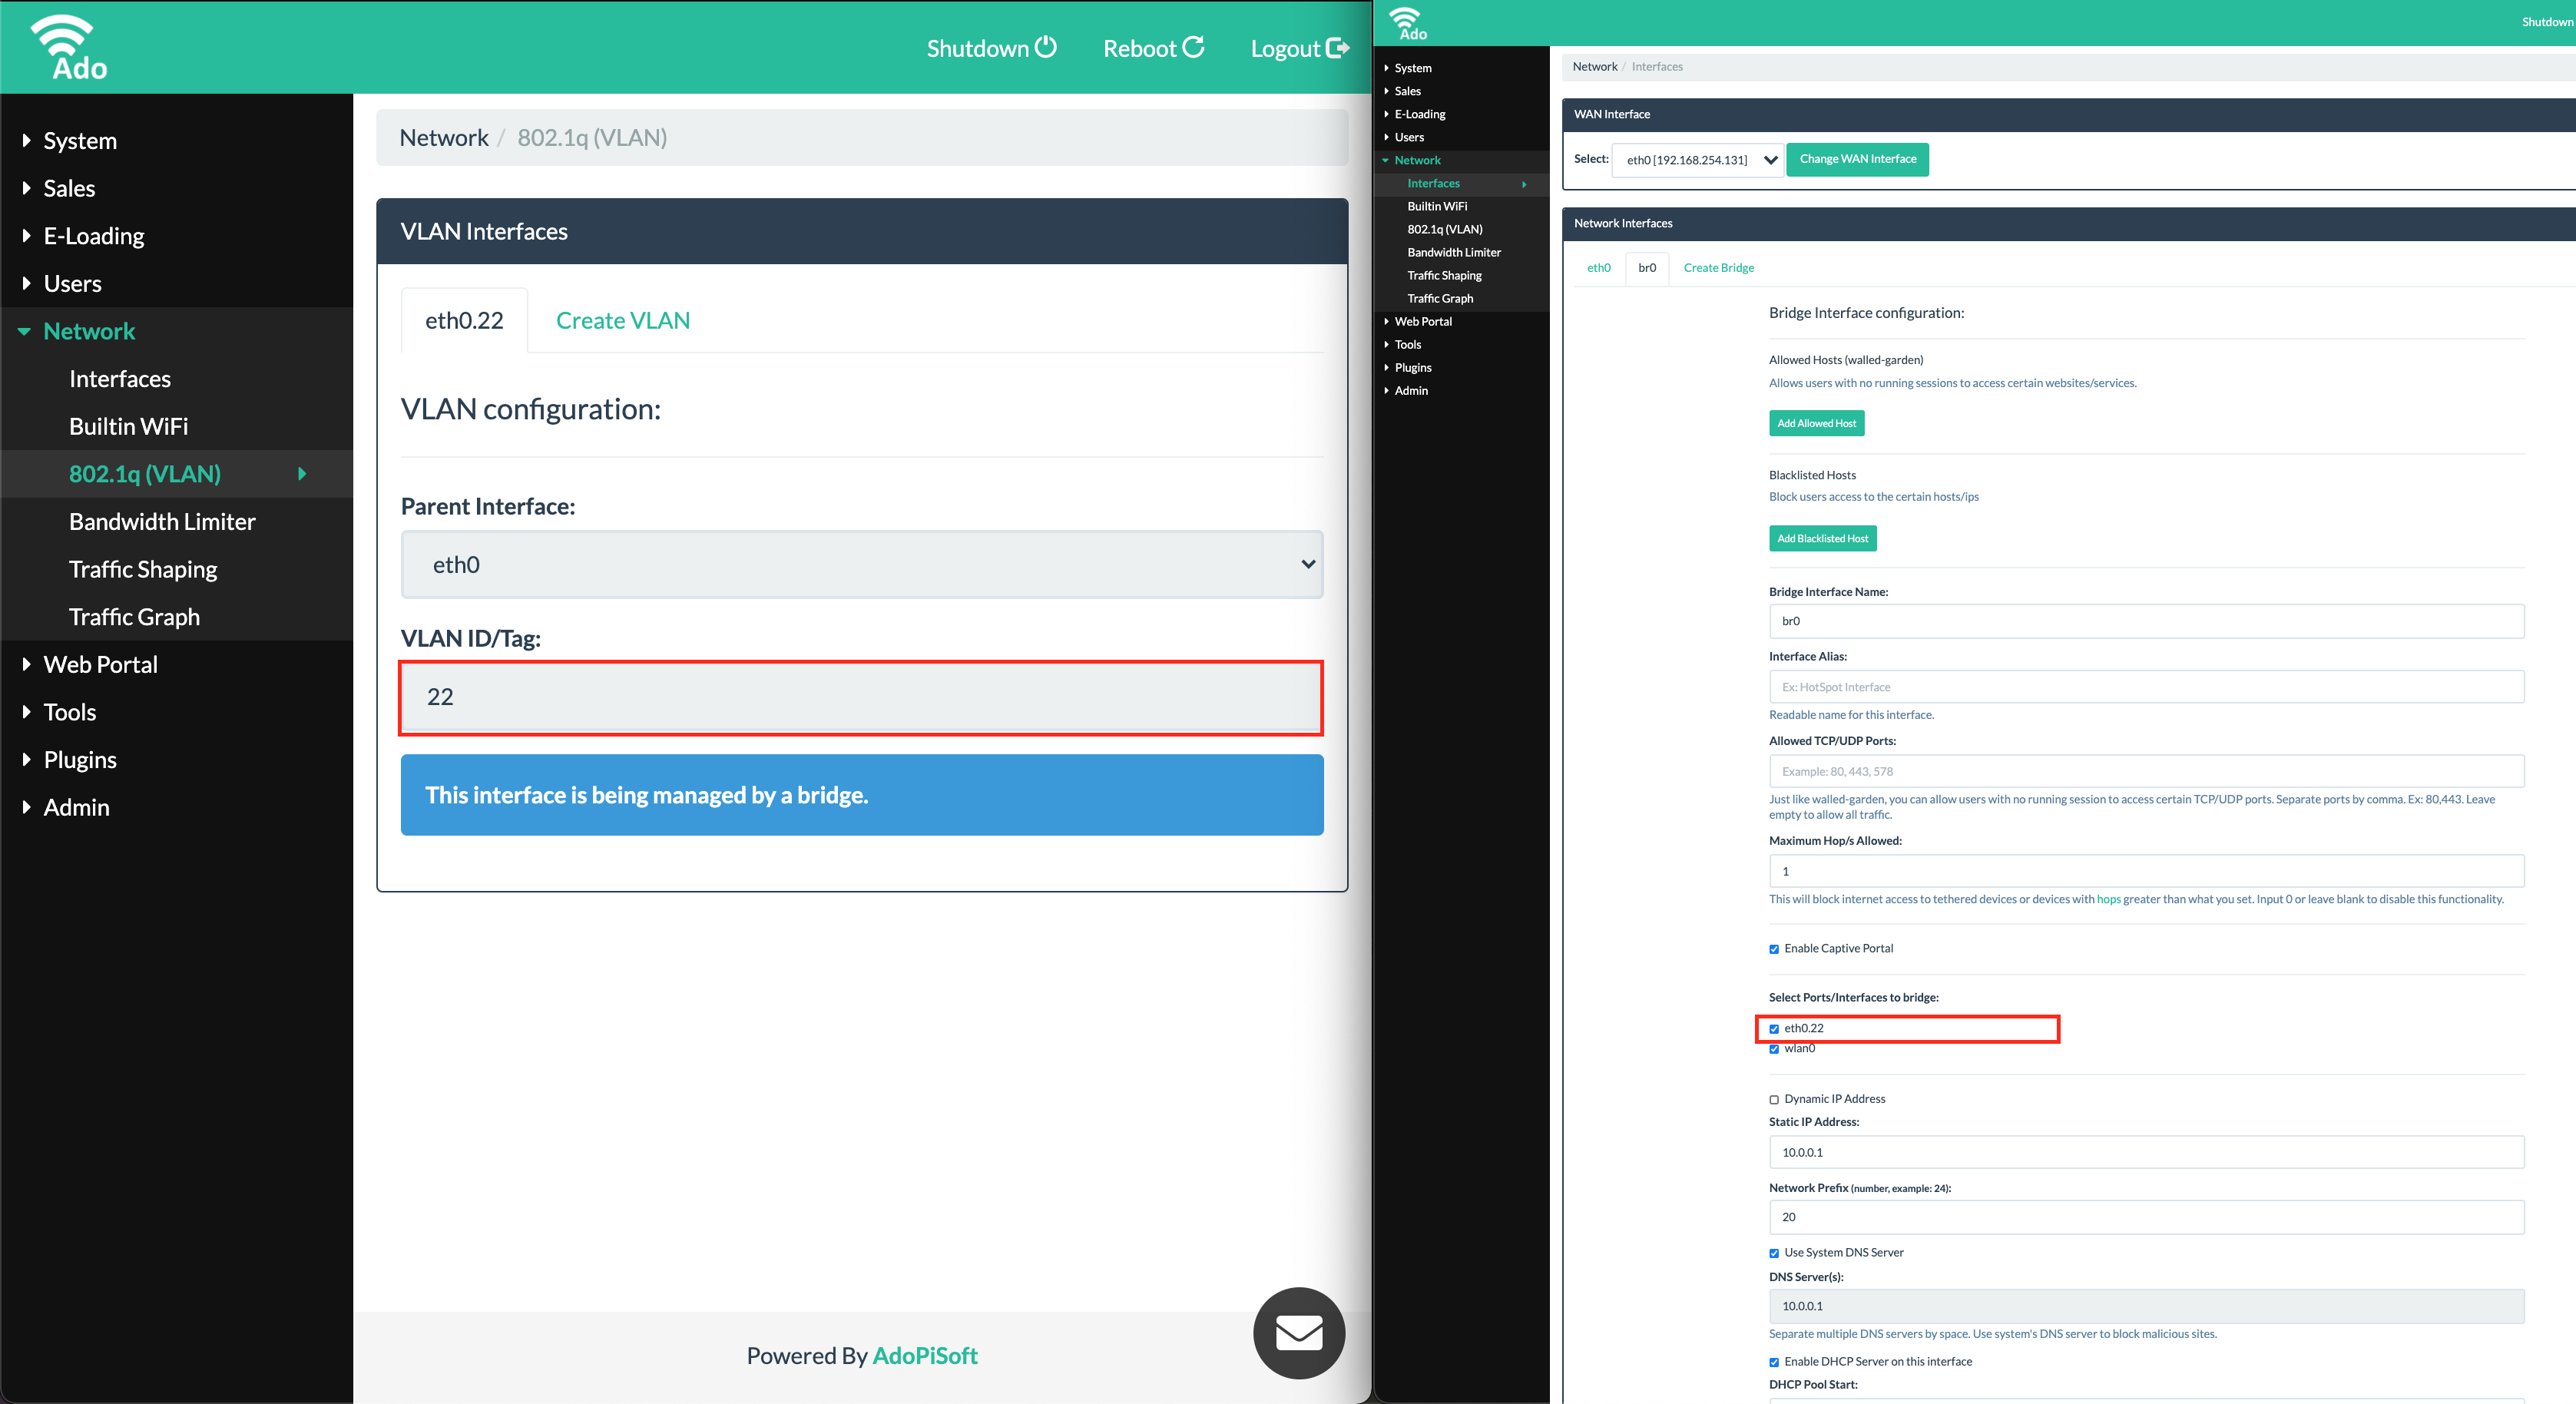
Task: Click arrow icon beside Interfaces in right sidebar
Action: pos(1524,184)
